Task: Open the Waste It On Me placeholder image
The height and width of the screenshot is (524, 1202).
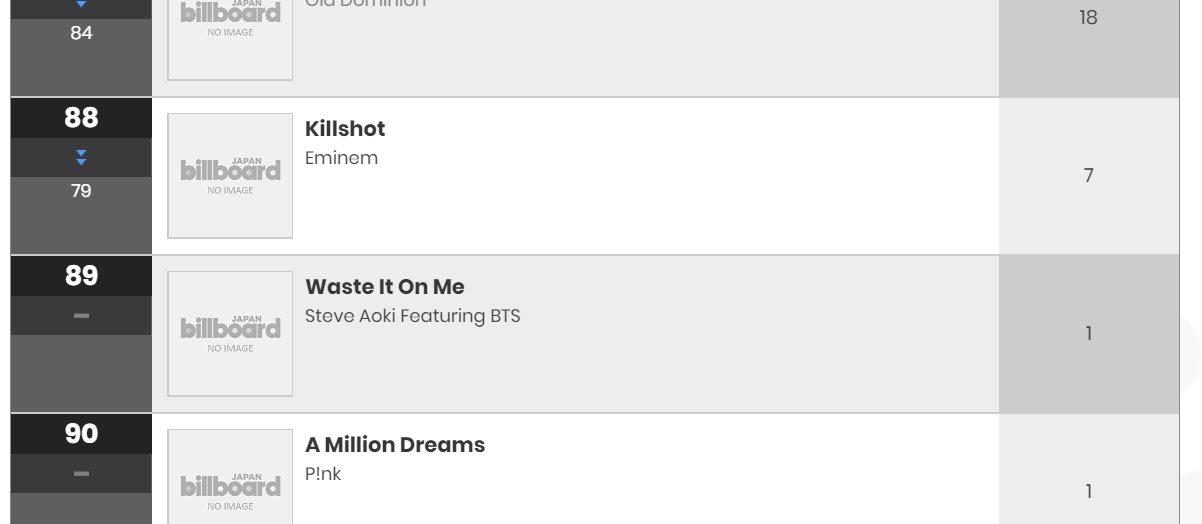Action: coord(230,334)
